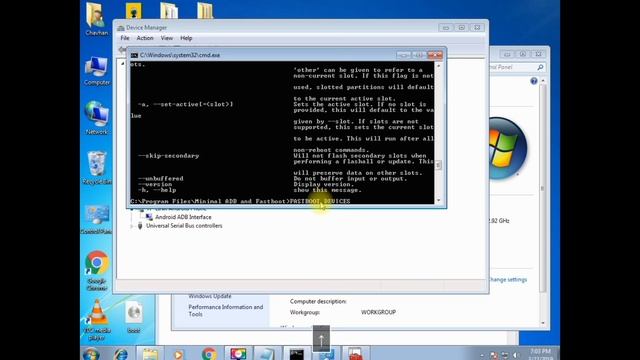The height and width of the screenshot is (360, 640).
Task: Click the volume icon in system tray
Action: 516,355
